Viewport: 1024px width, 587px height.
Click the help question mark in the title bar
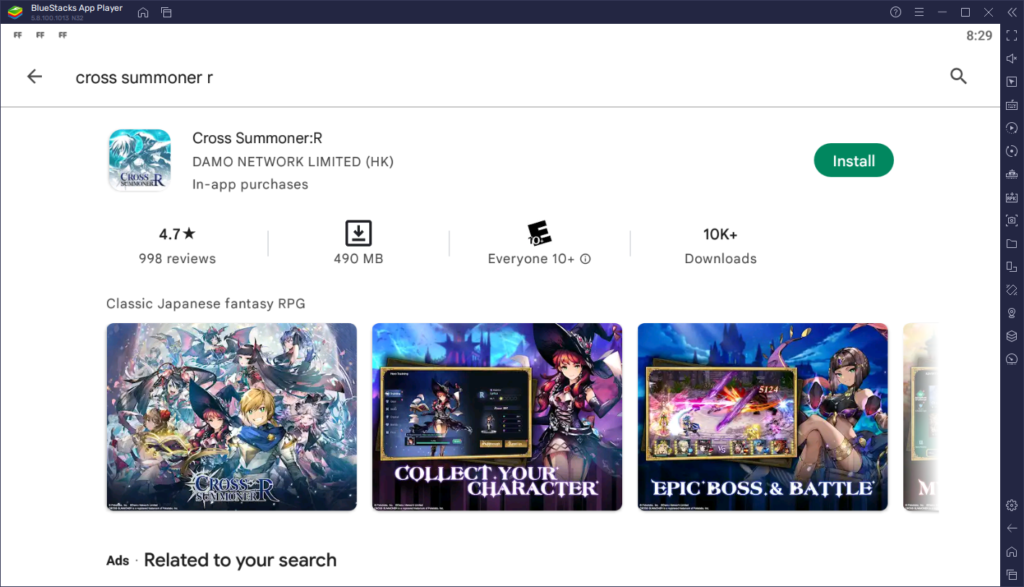coord(893,12)
